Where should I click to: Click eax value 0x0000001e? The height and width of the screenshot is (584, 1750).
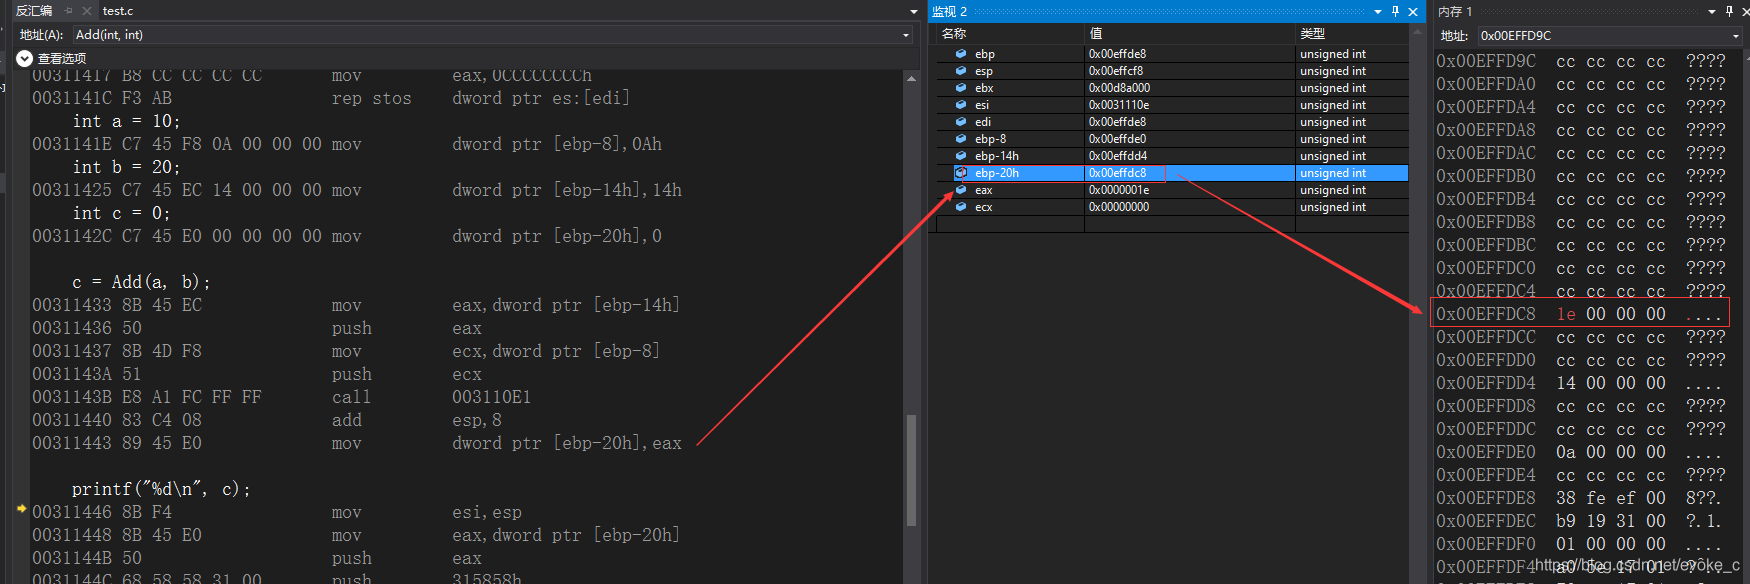[1118, 190]
